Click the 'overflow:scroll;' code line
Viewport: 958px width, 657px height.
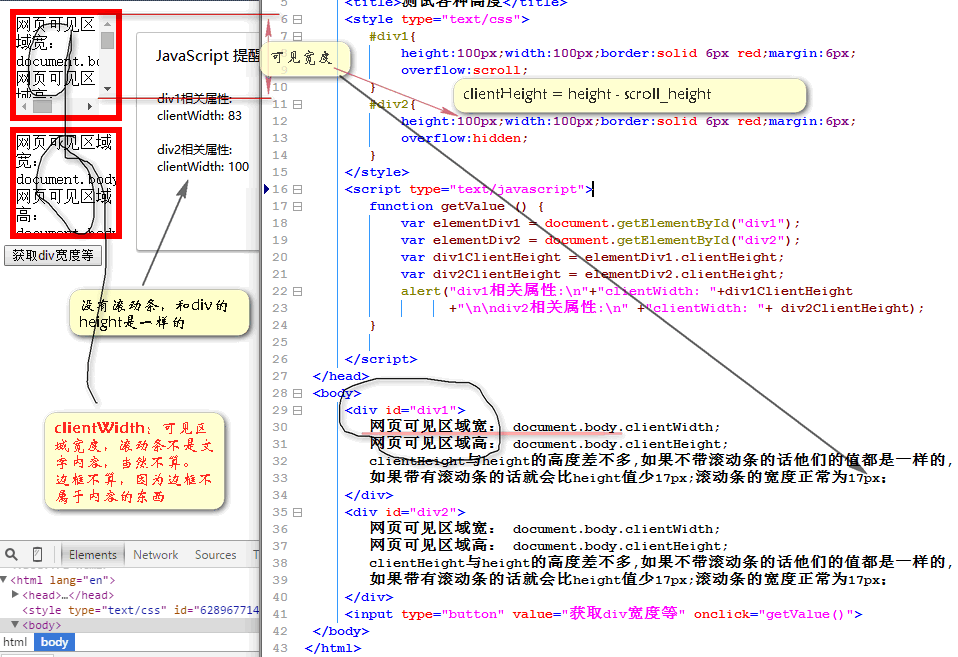coord(464,70)
